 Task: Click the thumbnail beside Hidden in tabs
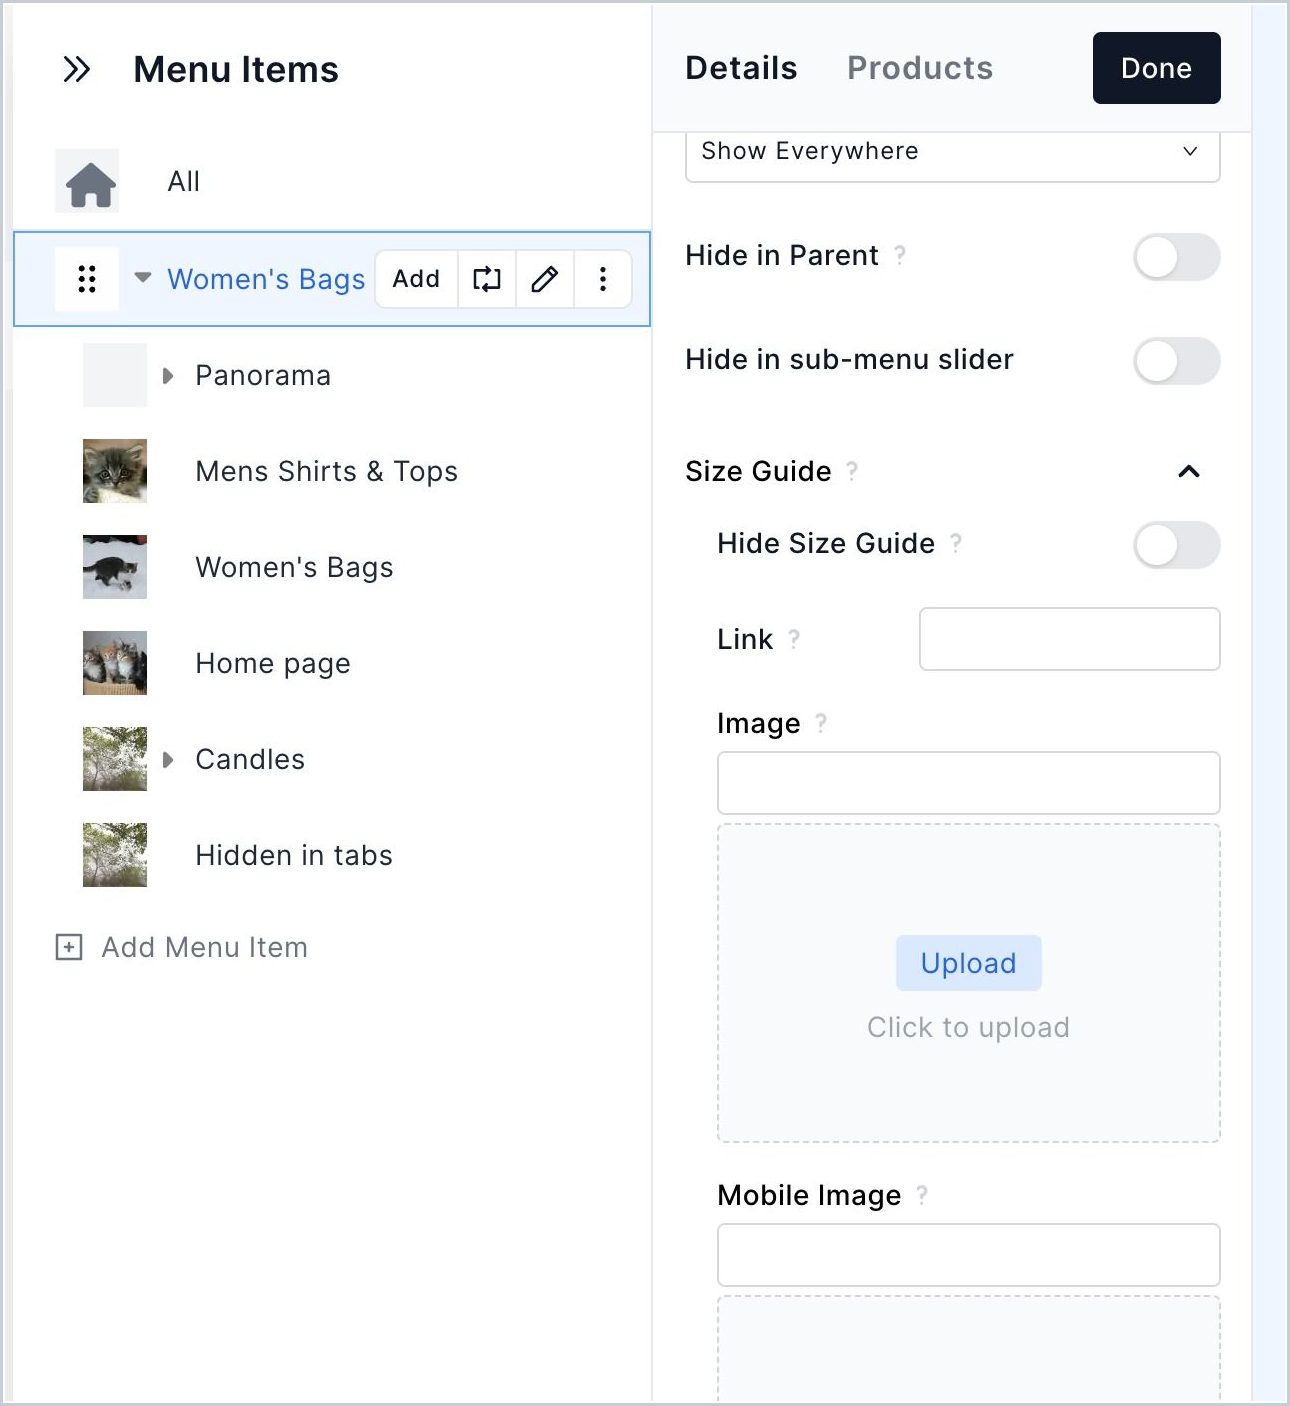(115, 855)
